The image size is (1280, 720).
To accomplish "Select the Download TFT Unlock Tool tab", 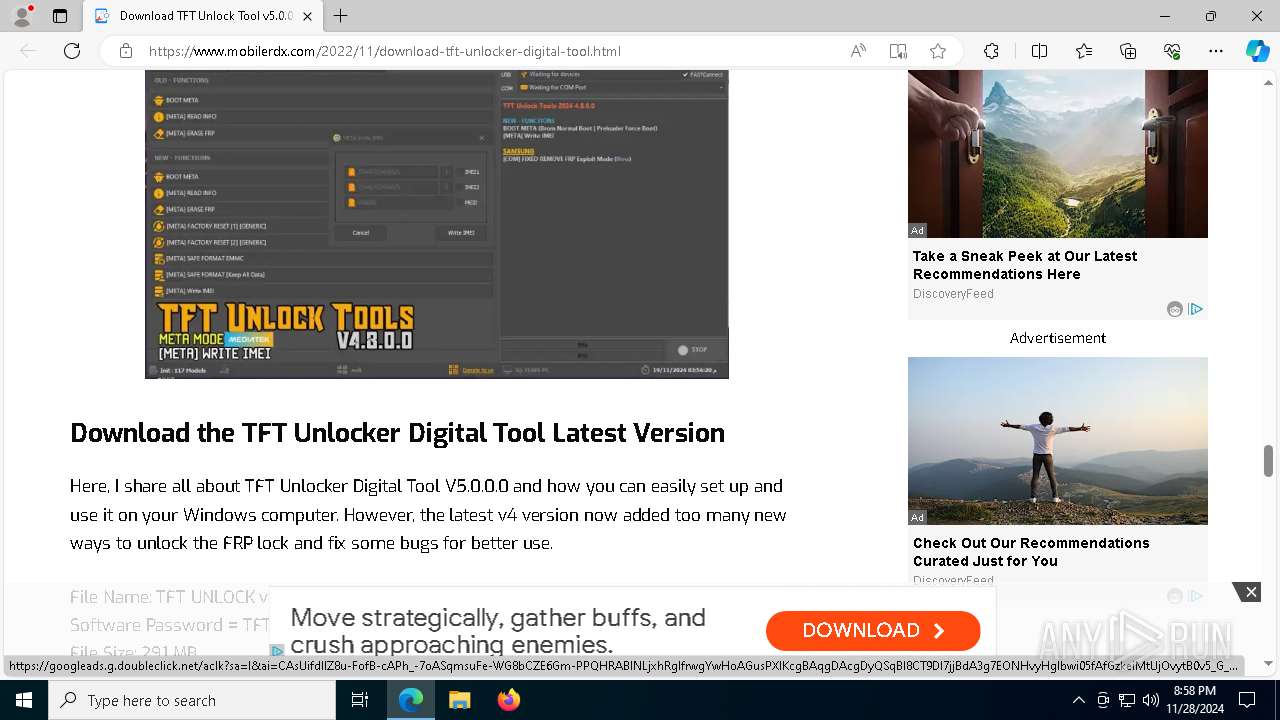I will pyautogui.click(x=203, y=16).
